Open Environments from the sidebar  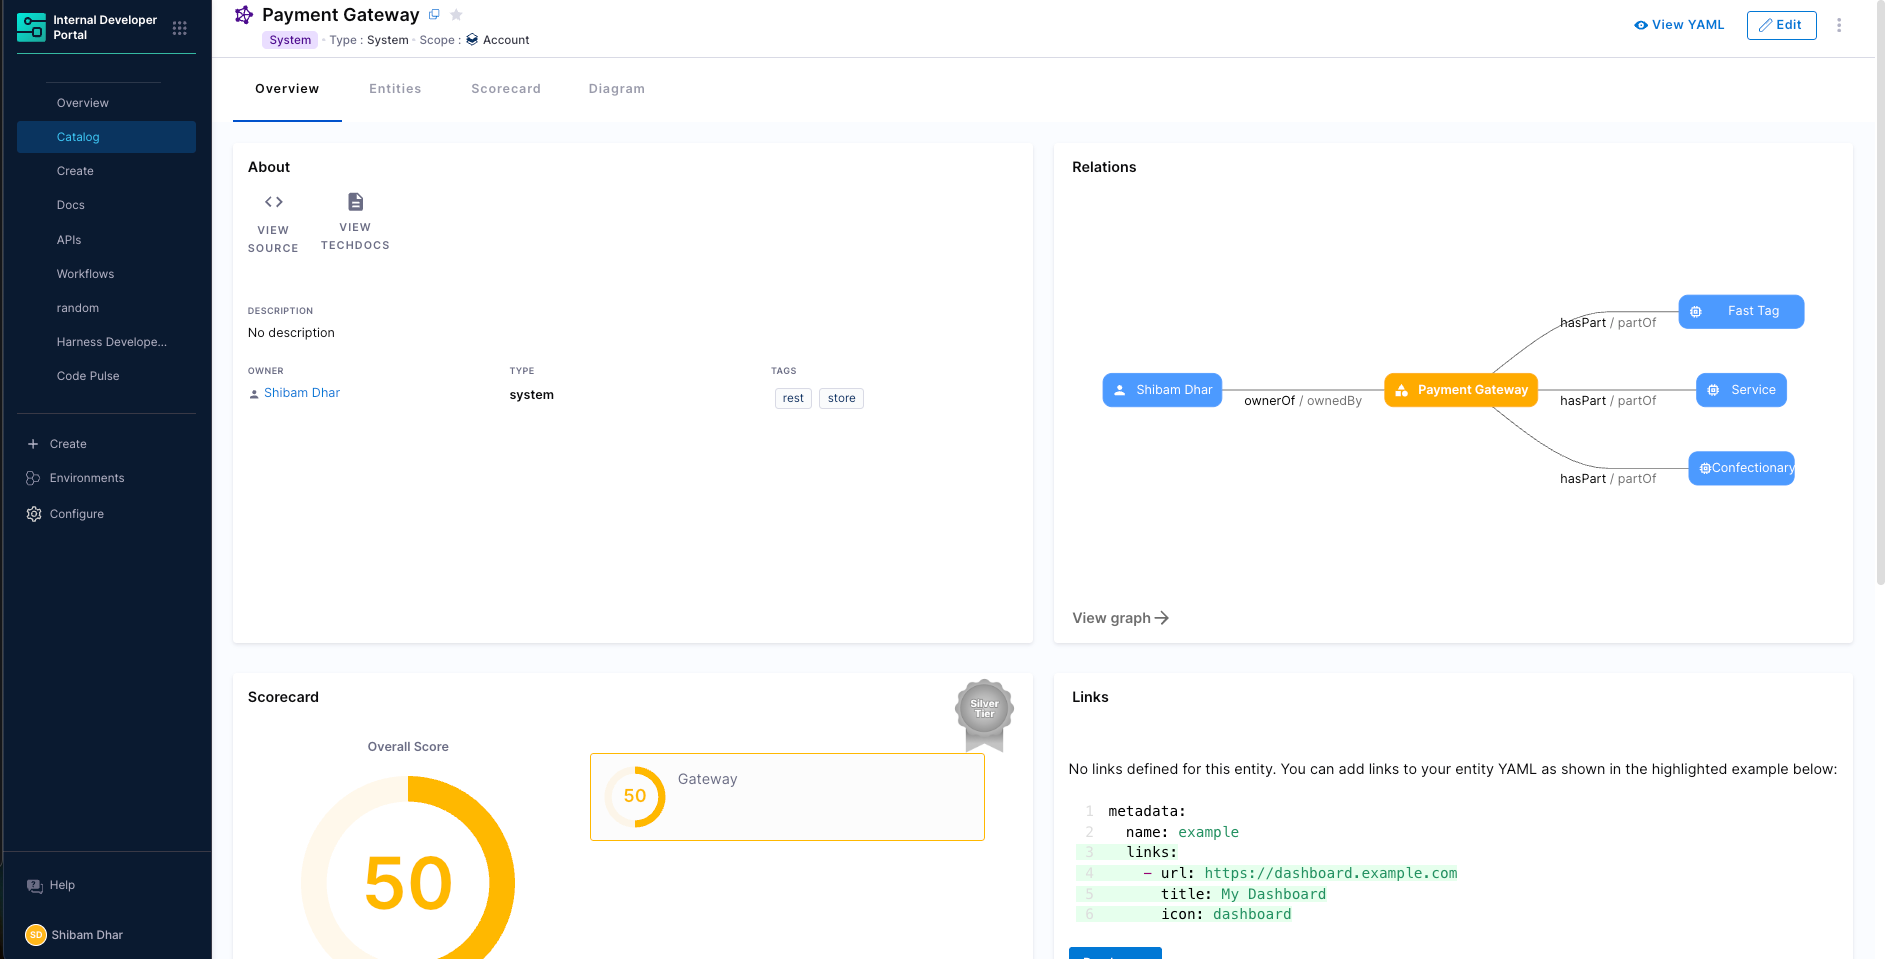pyautogui.click(x=86, y=478)
